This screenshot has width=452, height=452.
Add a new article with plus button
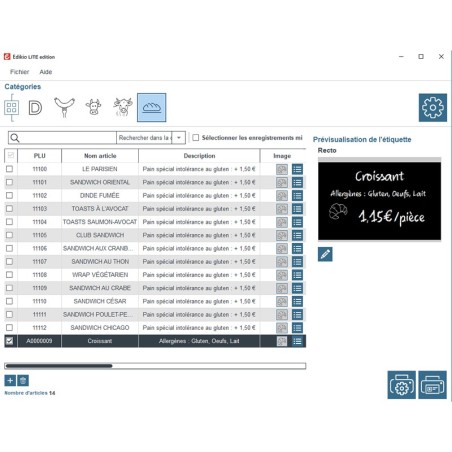point(10,380)
